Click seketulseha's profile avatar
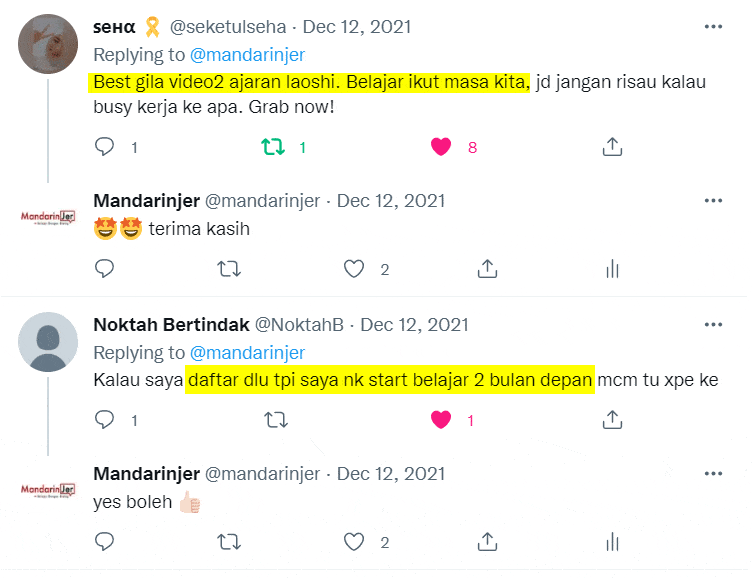752x578 pixels. [48, 45]
